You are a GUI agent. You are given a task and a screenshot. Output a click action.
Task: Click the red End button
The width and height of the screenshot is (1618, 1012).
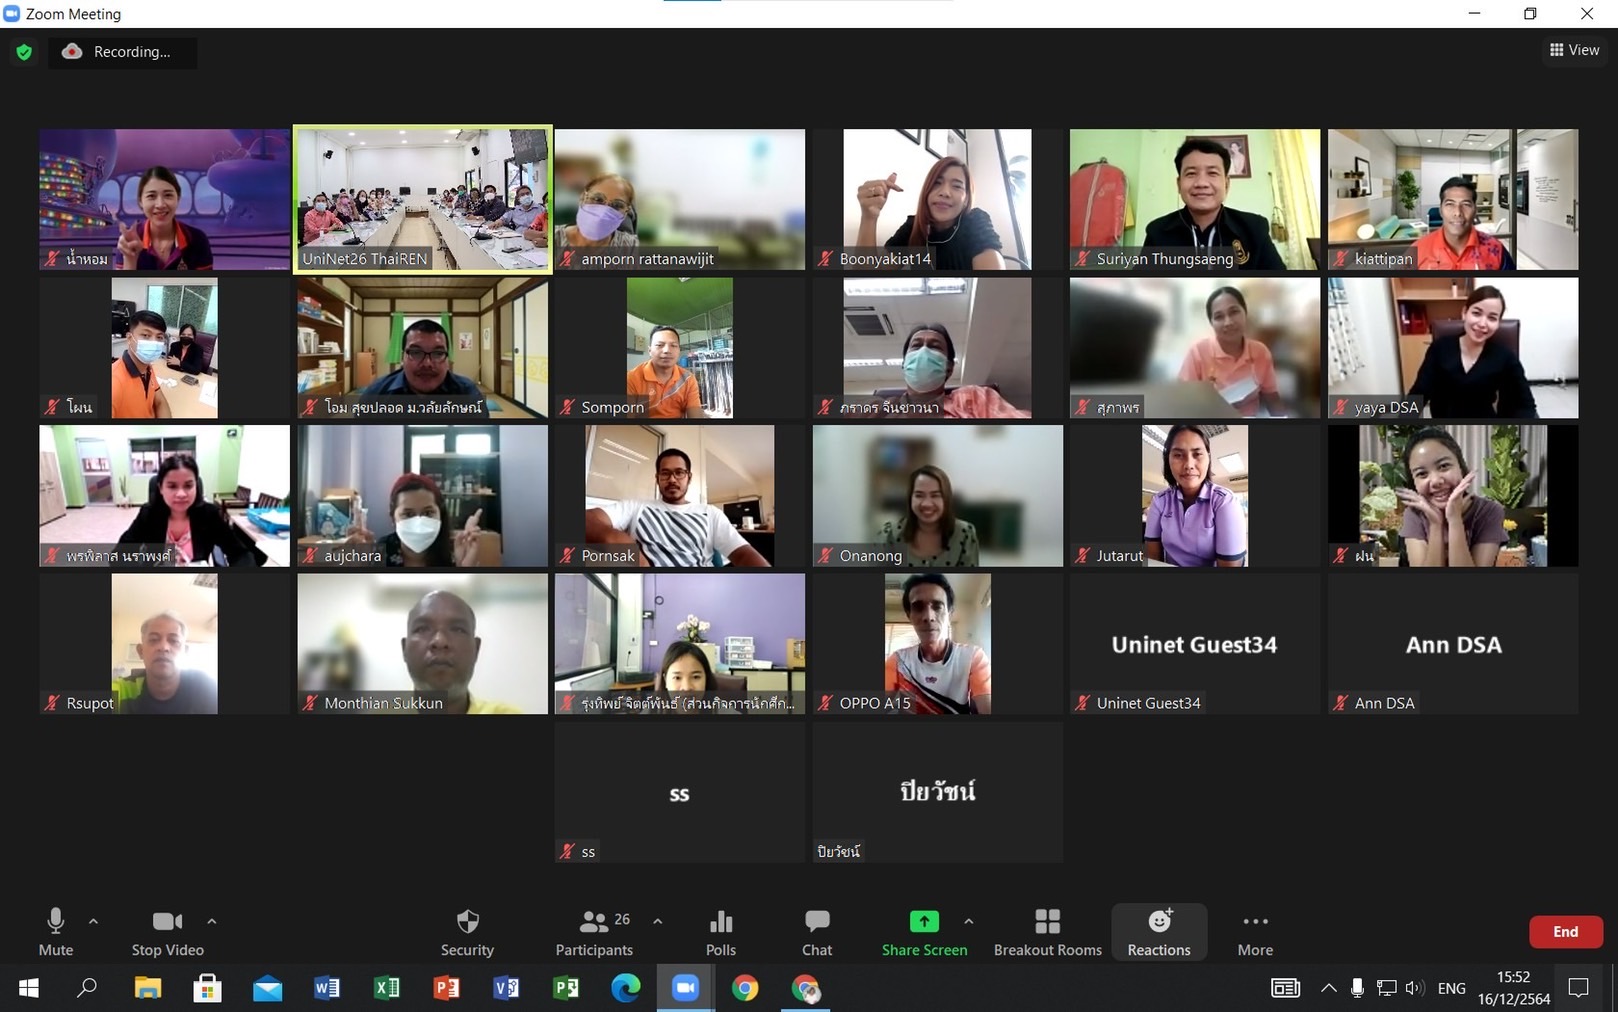pyautogui.click(x=1565, y=932)
